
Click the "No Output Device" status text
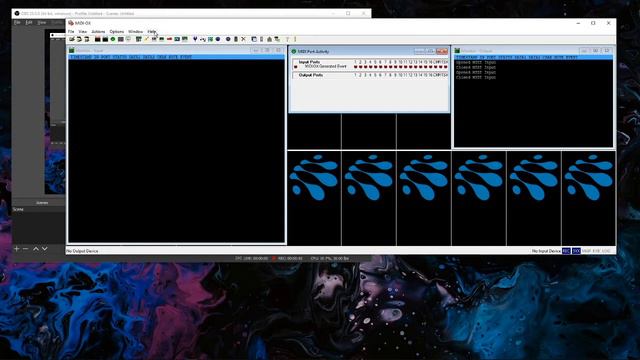click(82, 251)
